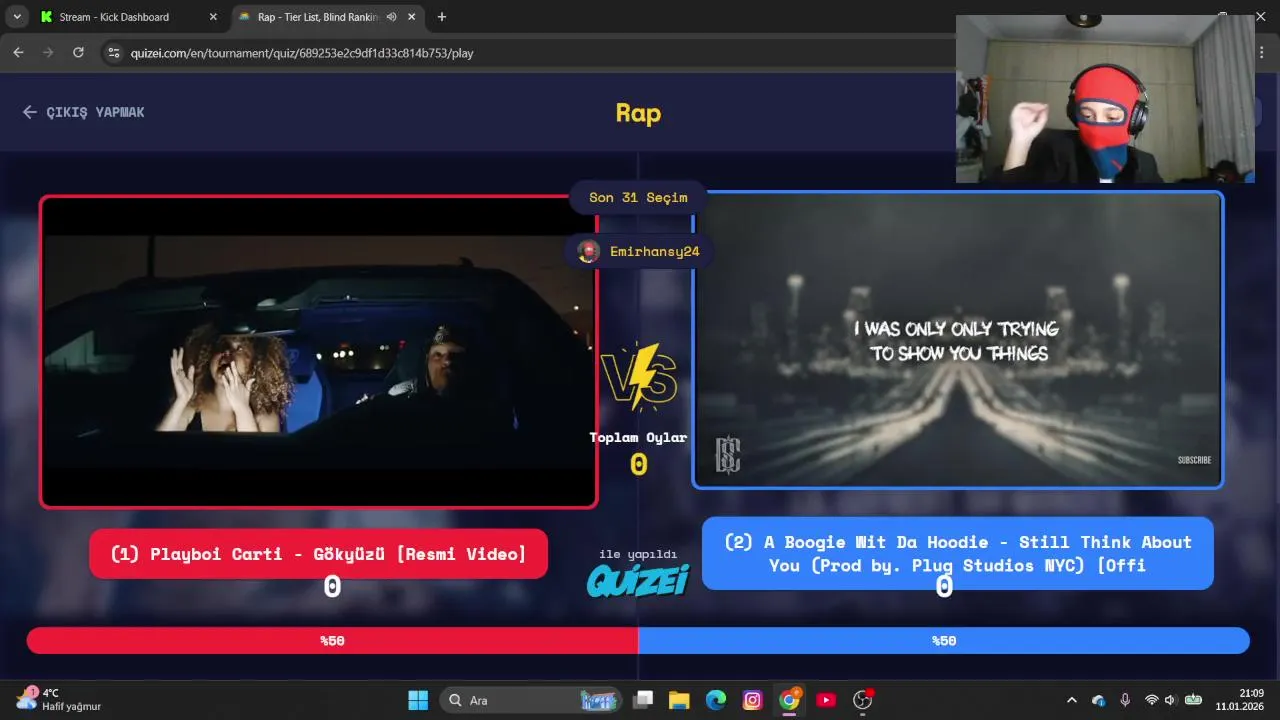Click ÇIKIŞ YAPMAK exit link
Image resolution: width=1280 pixels, height=720 pixels.
tap(83, 112)
